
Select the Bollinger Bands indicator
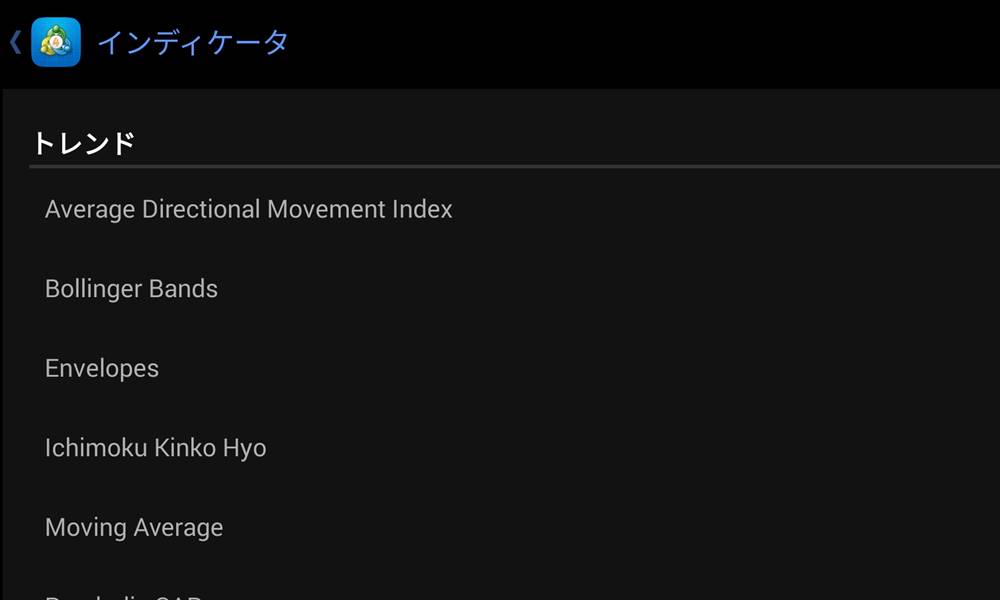point(131,288)
